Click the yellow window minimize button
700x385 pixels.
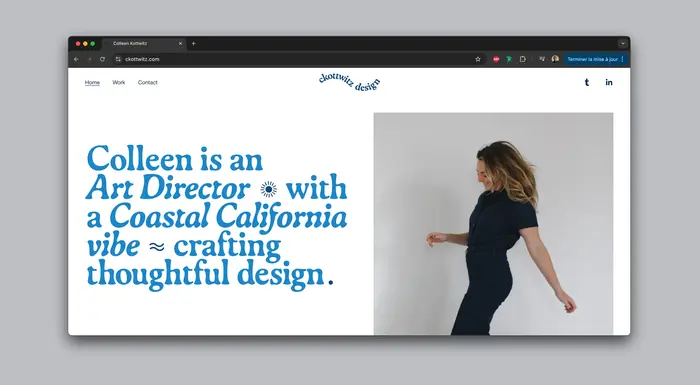[85, 43]
